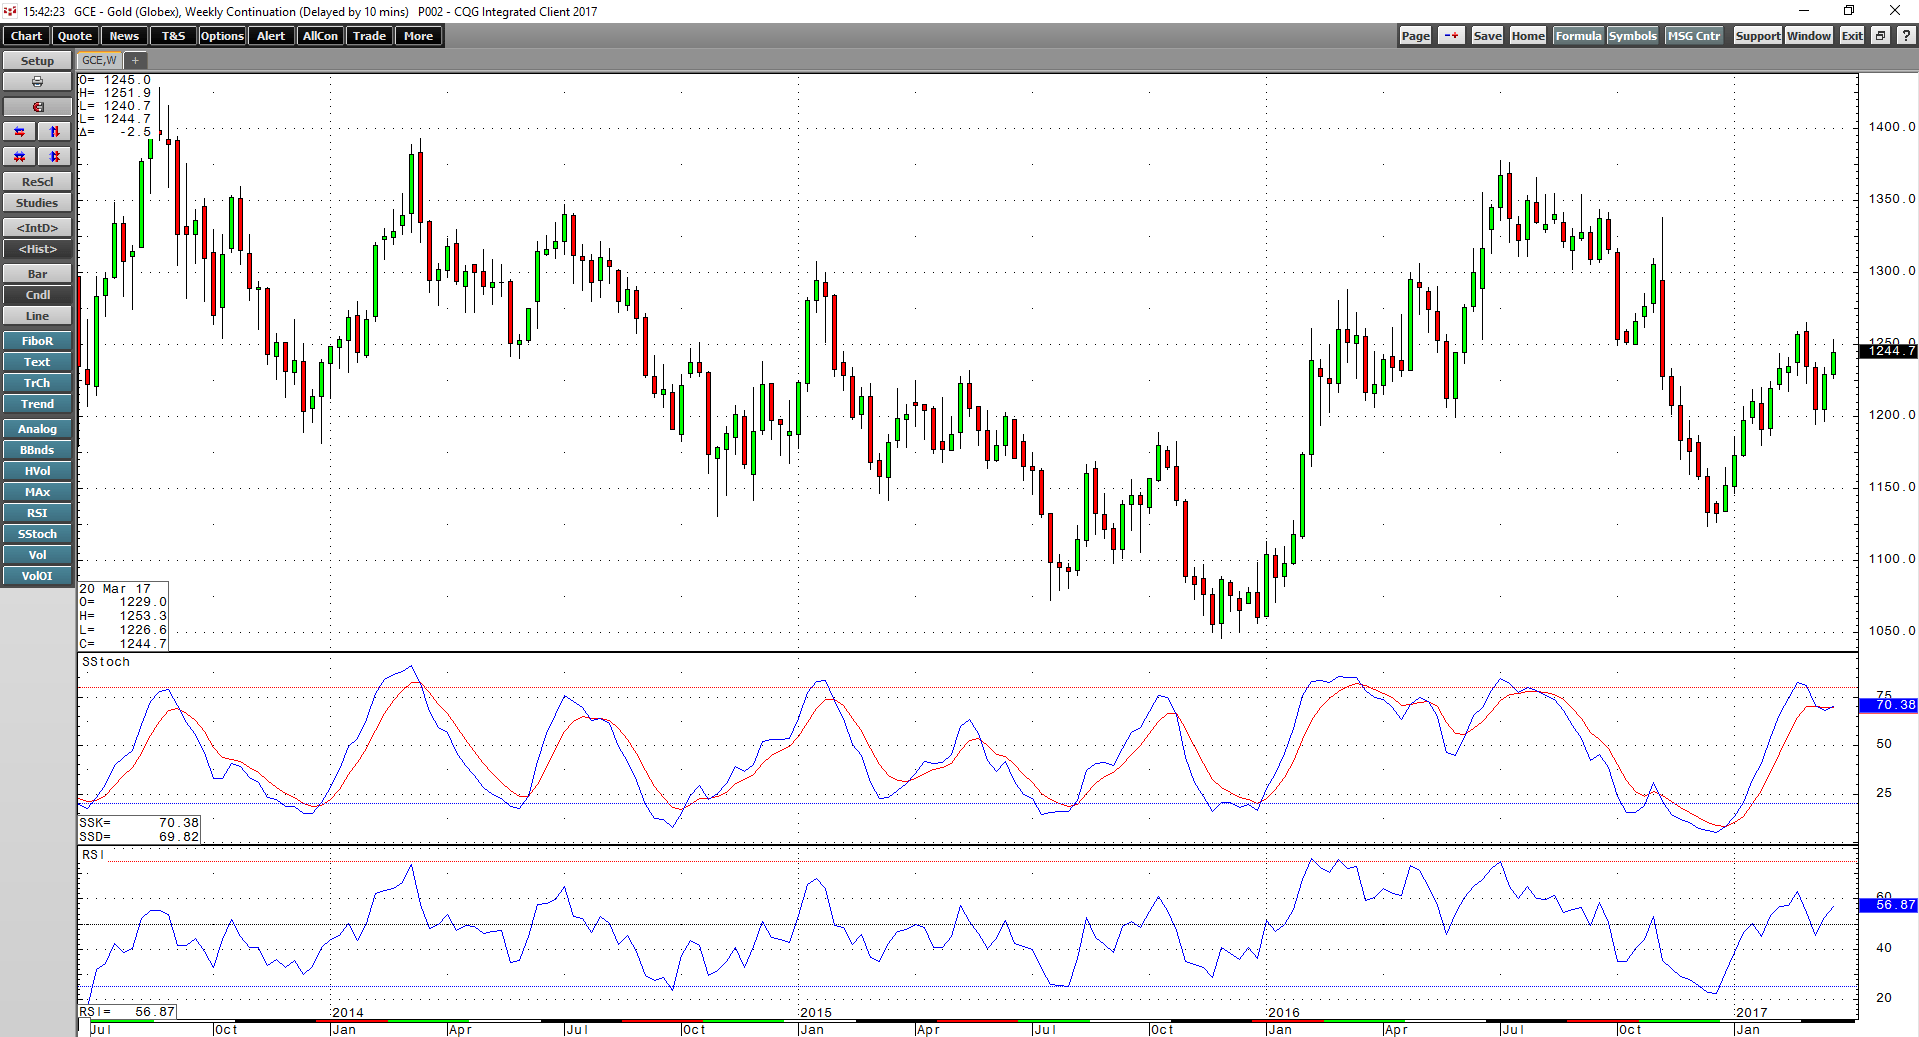Click the vertical expand arrows icon

(x=55, y=132)
